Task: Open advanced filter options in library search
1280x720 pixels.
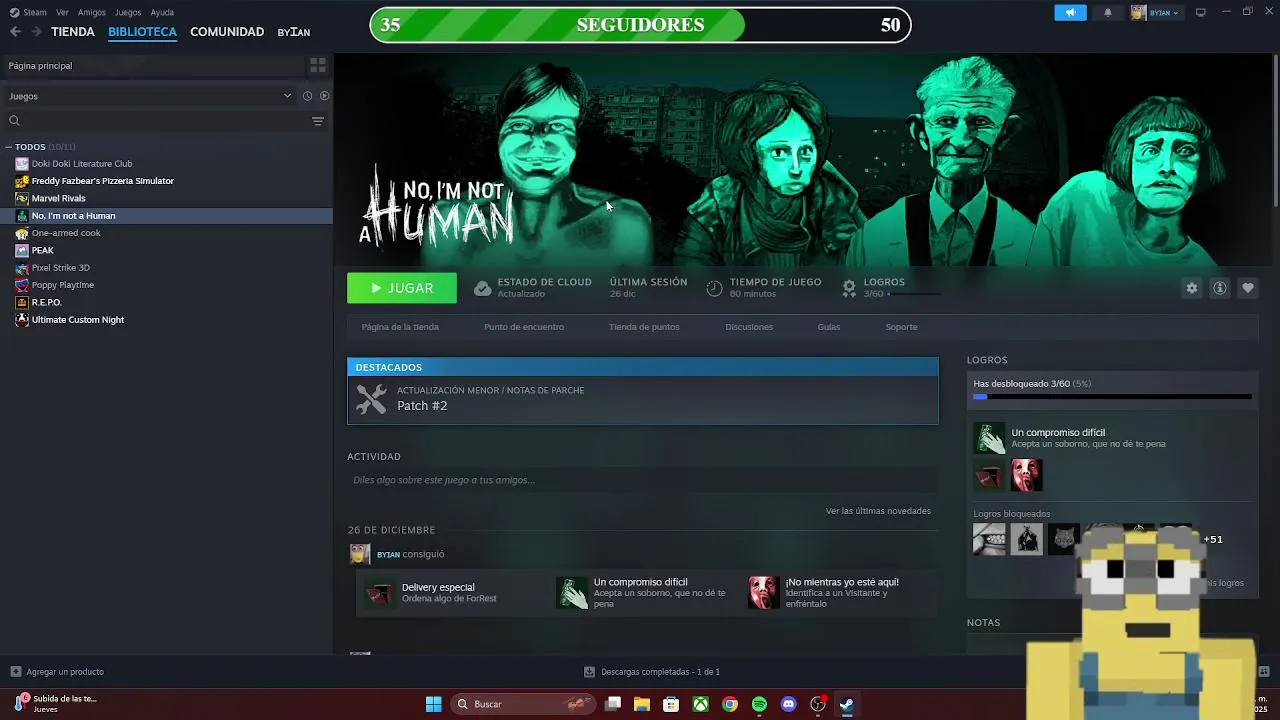Action: point(318,121)
